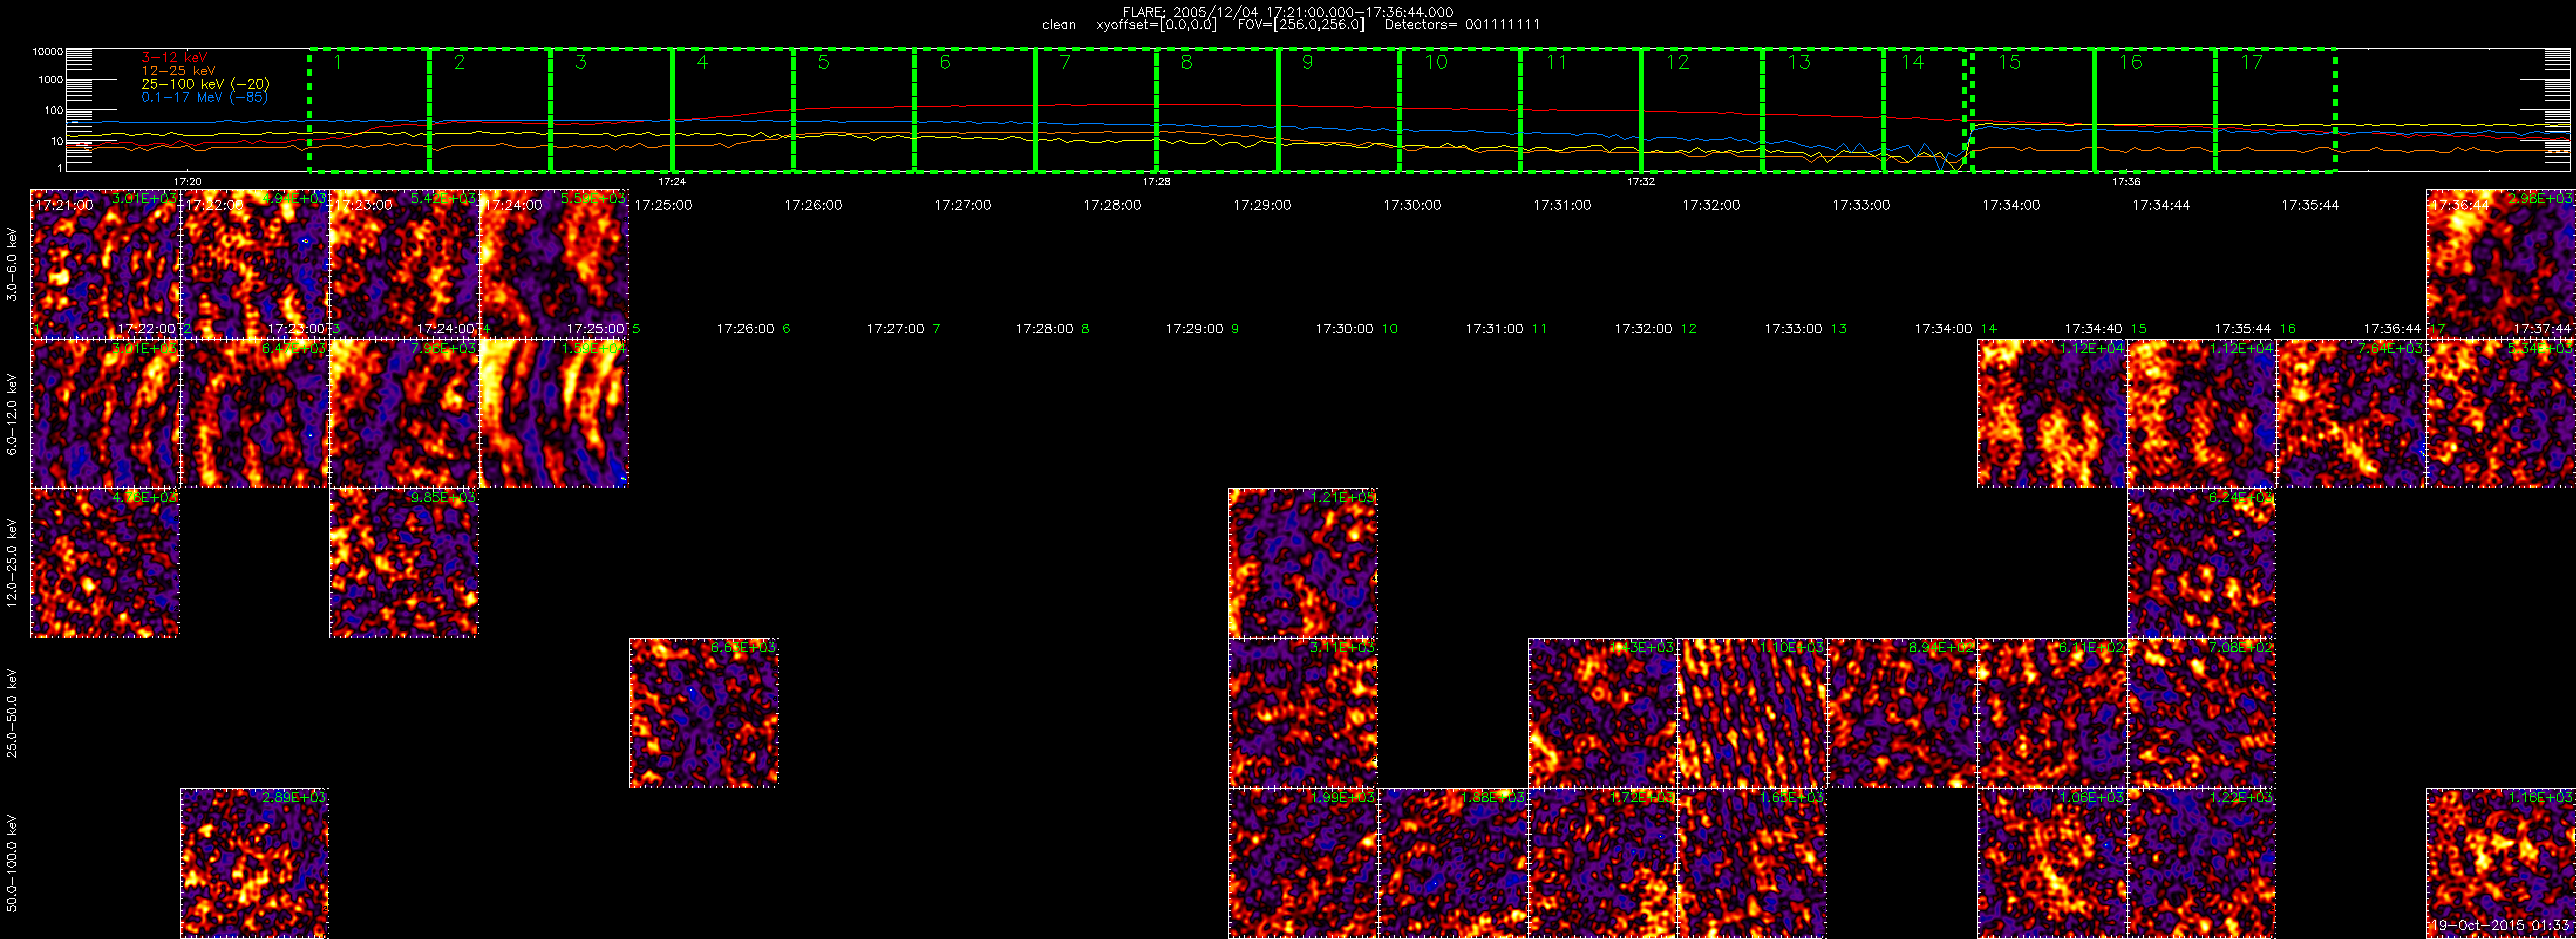Open the 50.0-100.0 keV image at 17:36:44

coord(2501,863)
